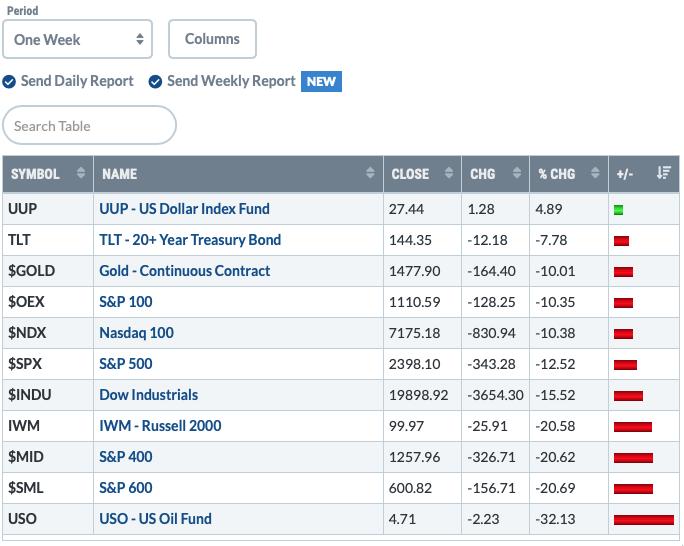The height and width of the screenshot is (546, 684).
Task: Open the S&P 500 link
Action: (x=126, y=364)
